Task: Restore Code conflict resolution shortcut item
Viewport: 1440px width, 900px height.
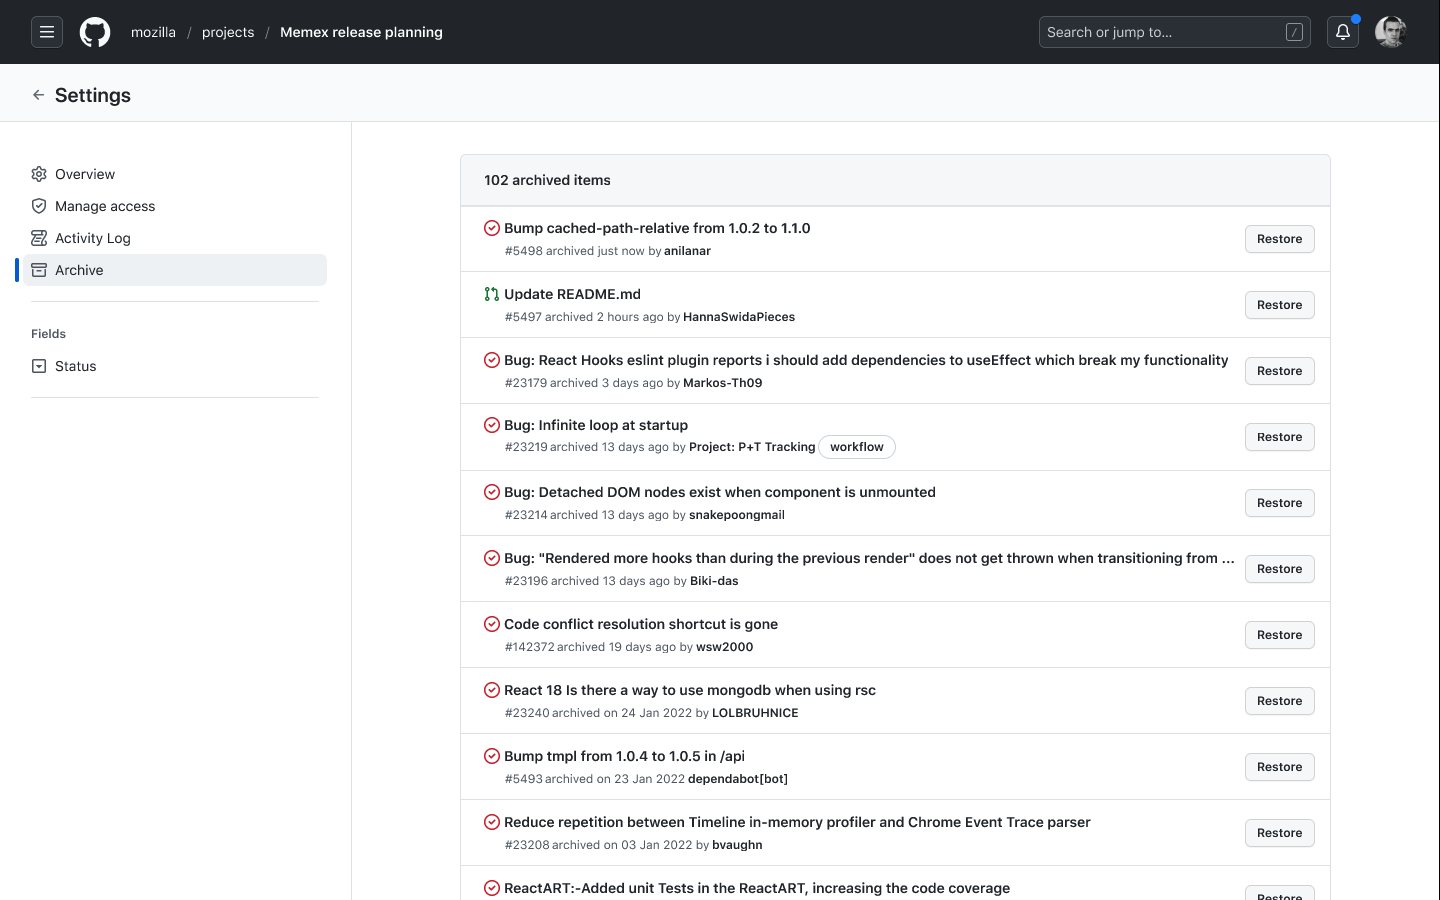Action: (x=1279, y=635)
